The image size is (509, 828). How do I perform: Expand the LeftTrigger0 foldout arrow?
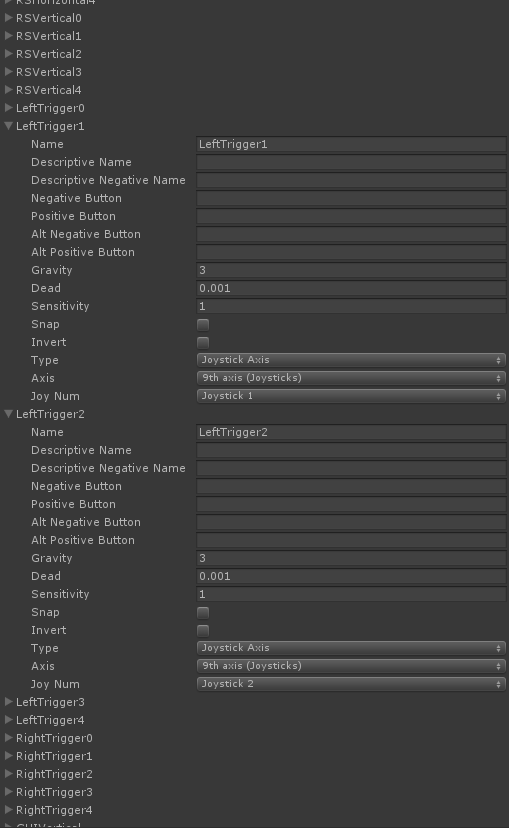click(8, 107)
